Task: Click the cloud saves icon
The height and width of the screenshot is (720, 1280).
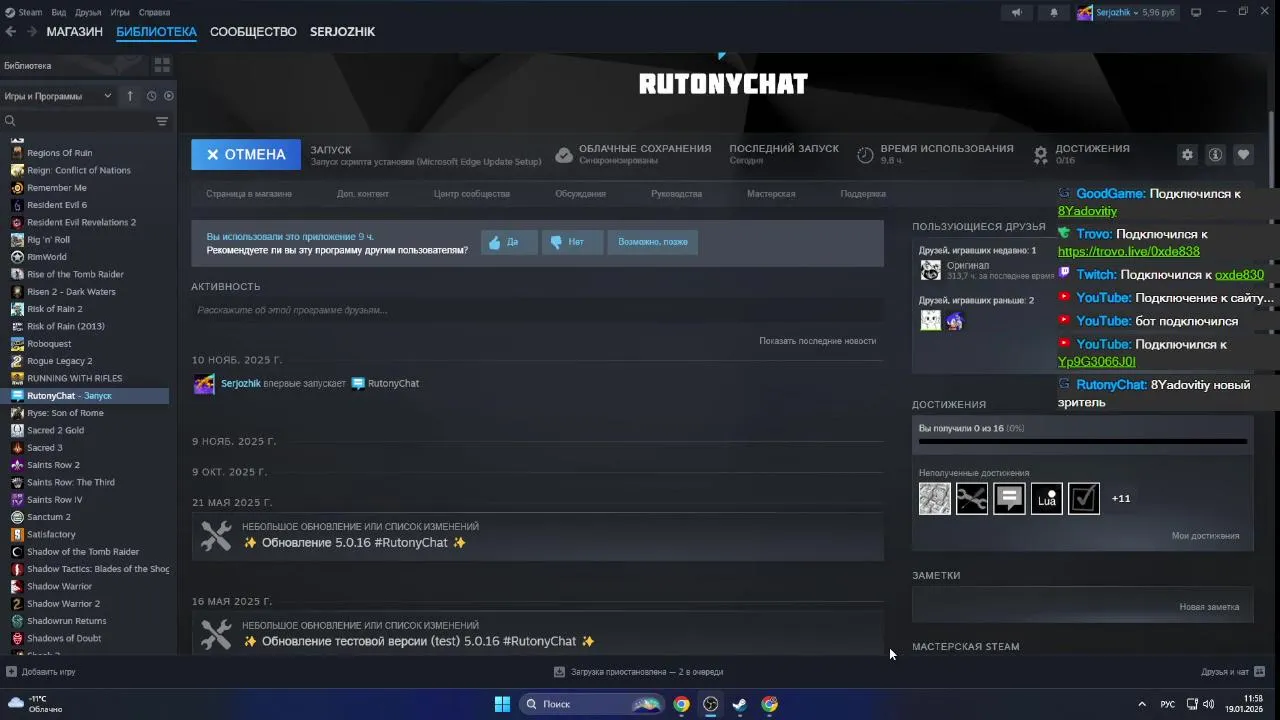Action: click(564, 155)
